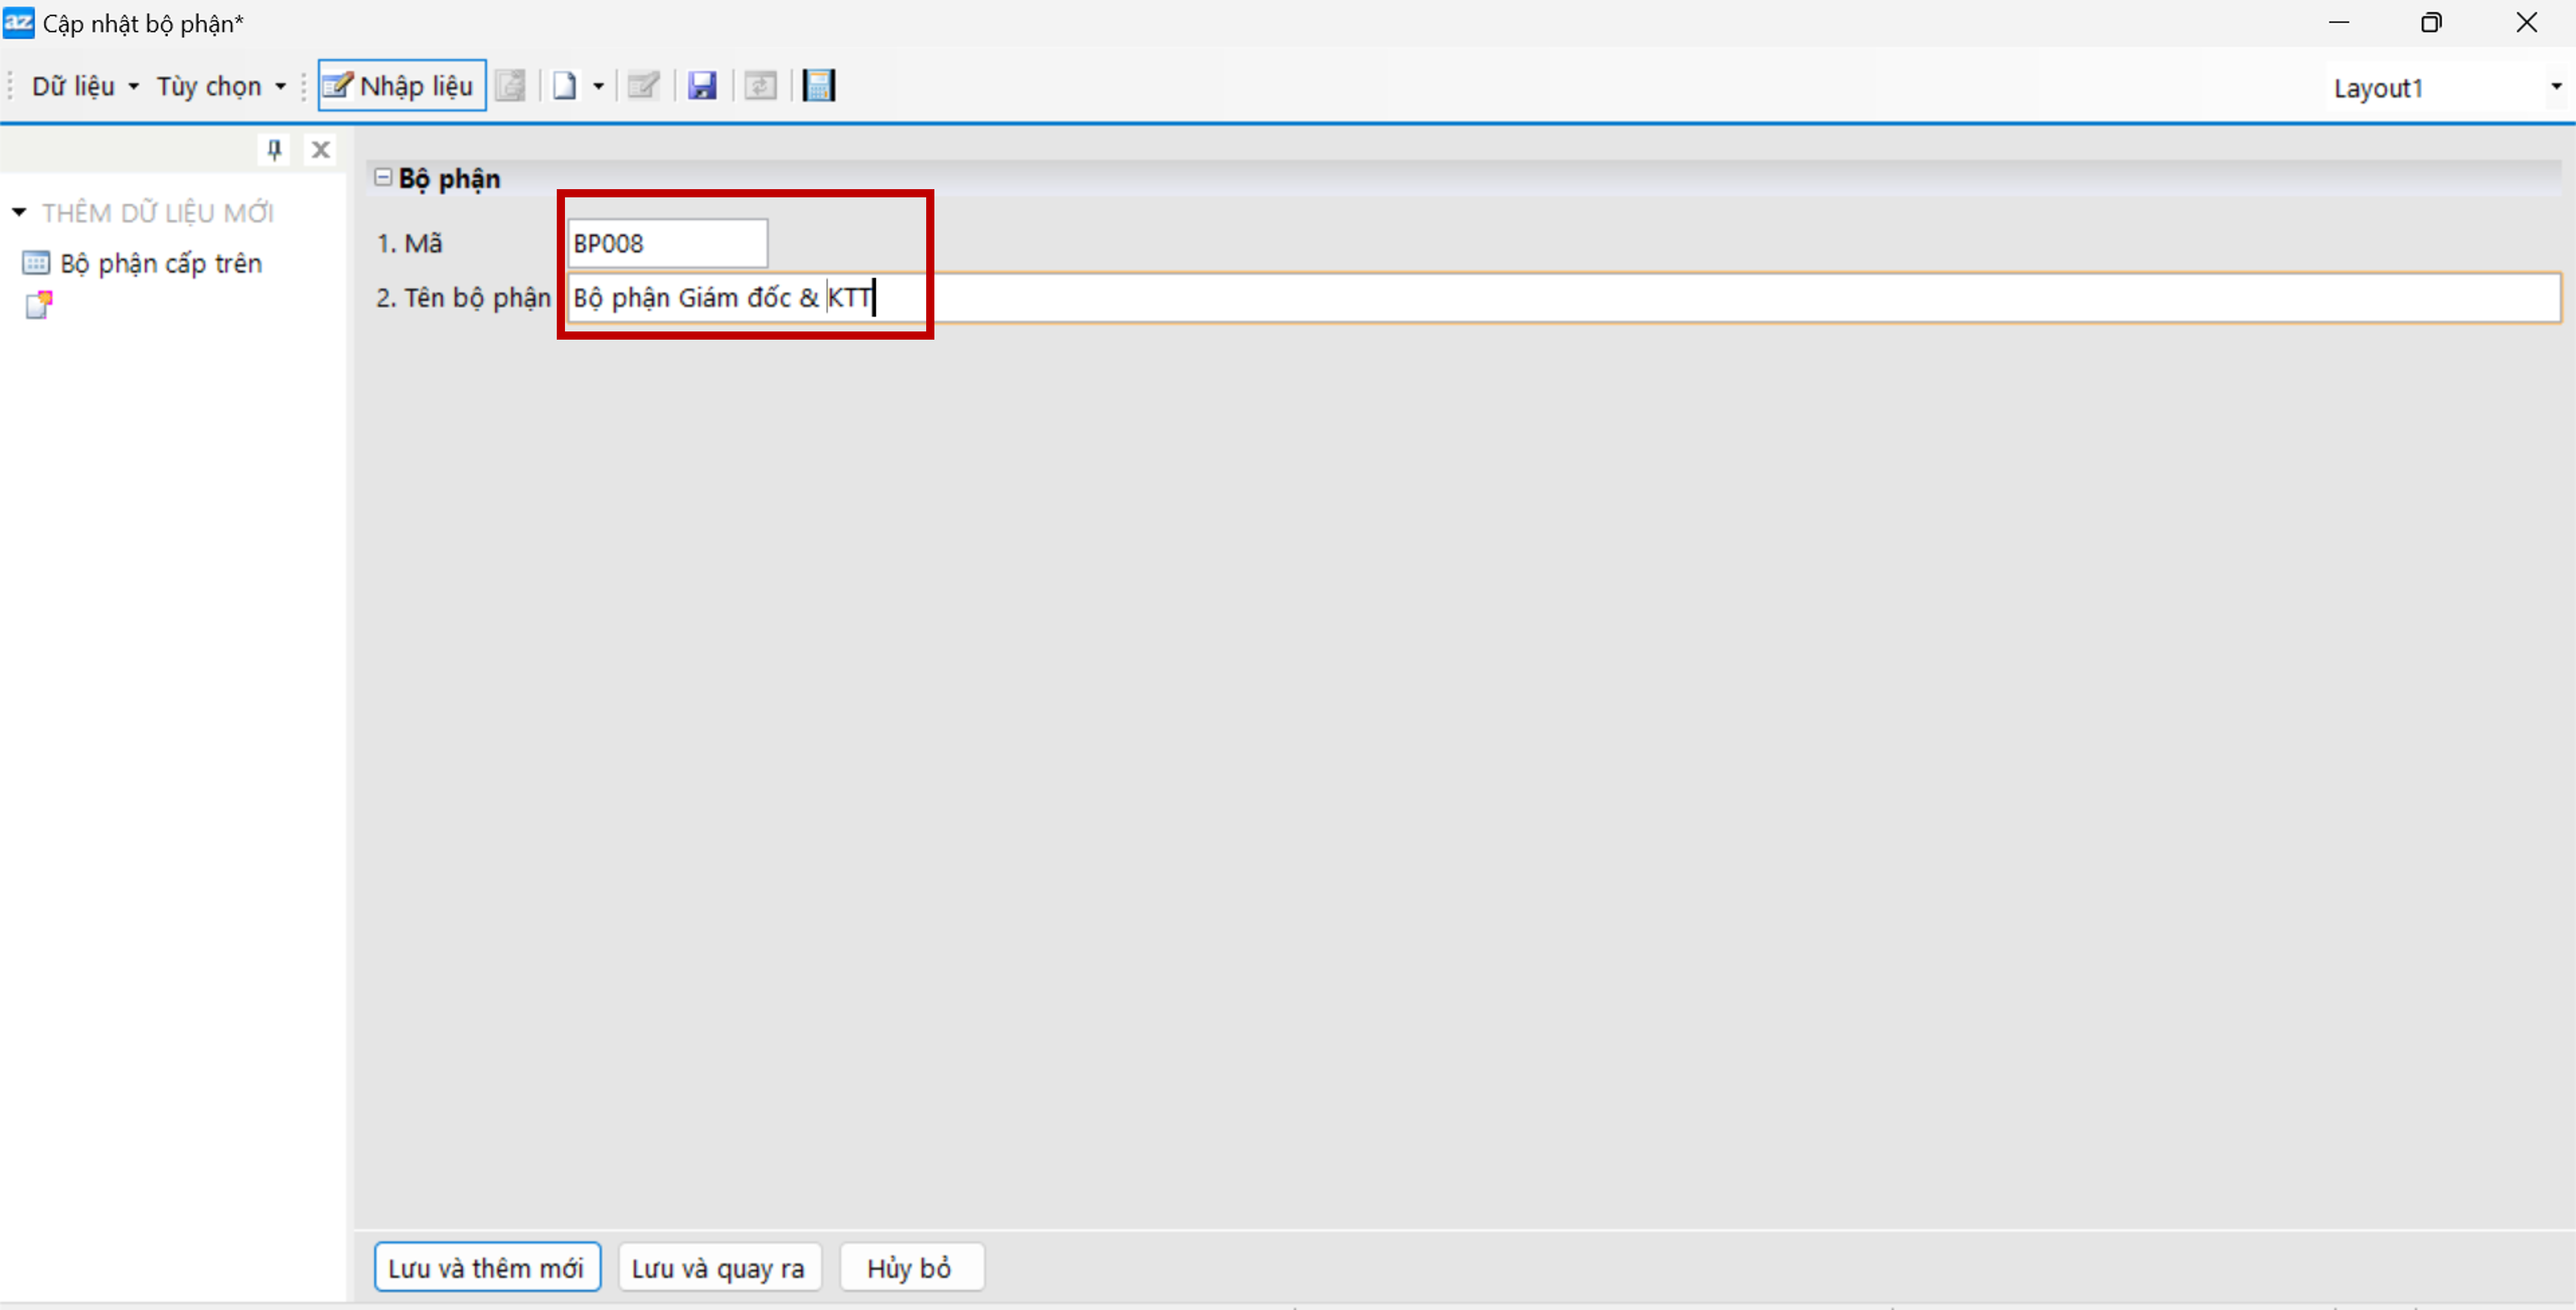Click the greyed refresh icon in toolbar

760,86
